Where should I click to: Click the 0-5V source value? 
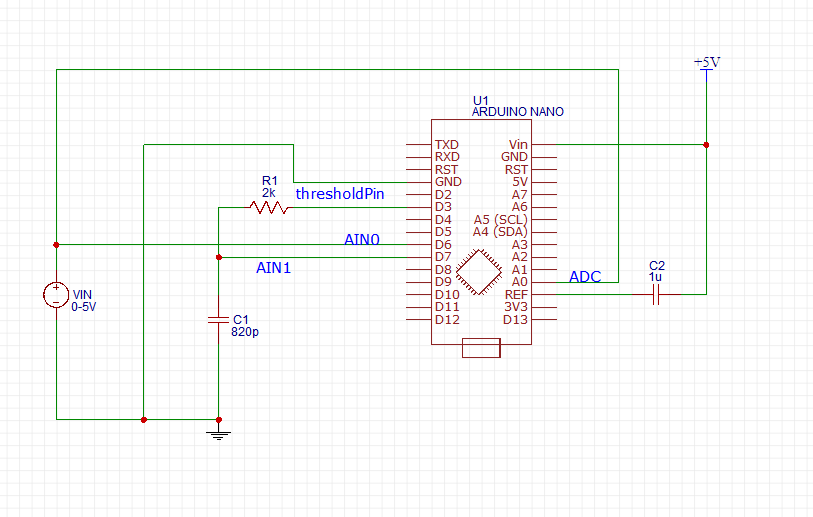(83, 306)
